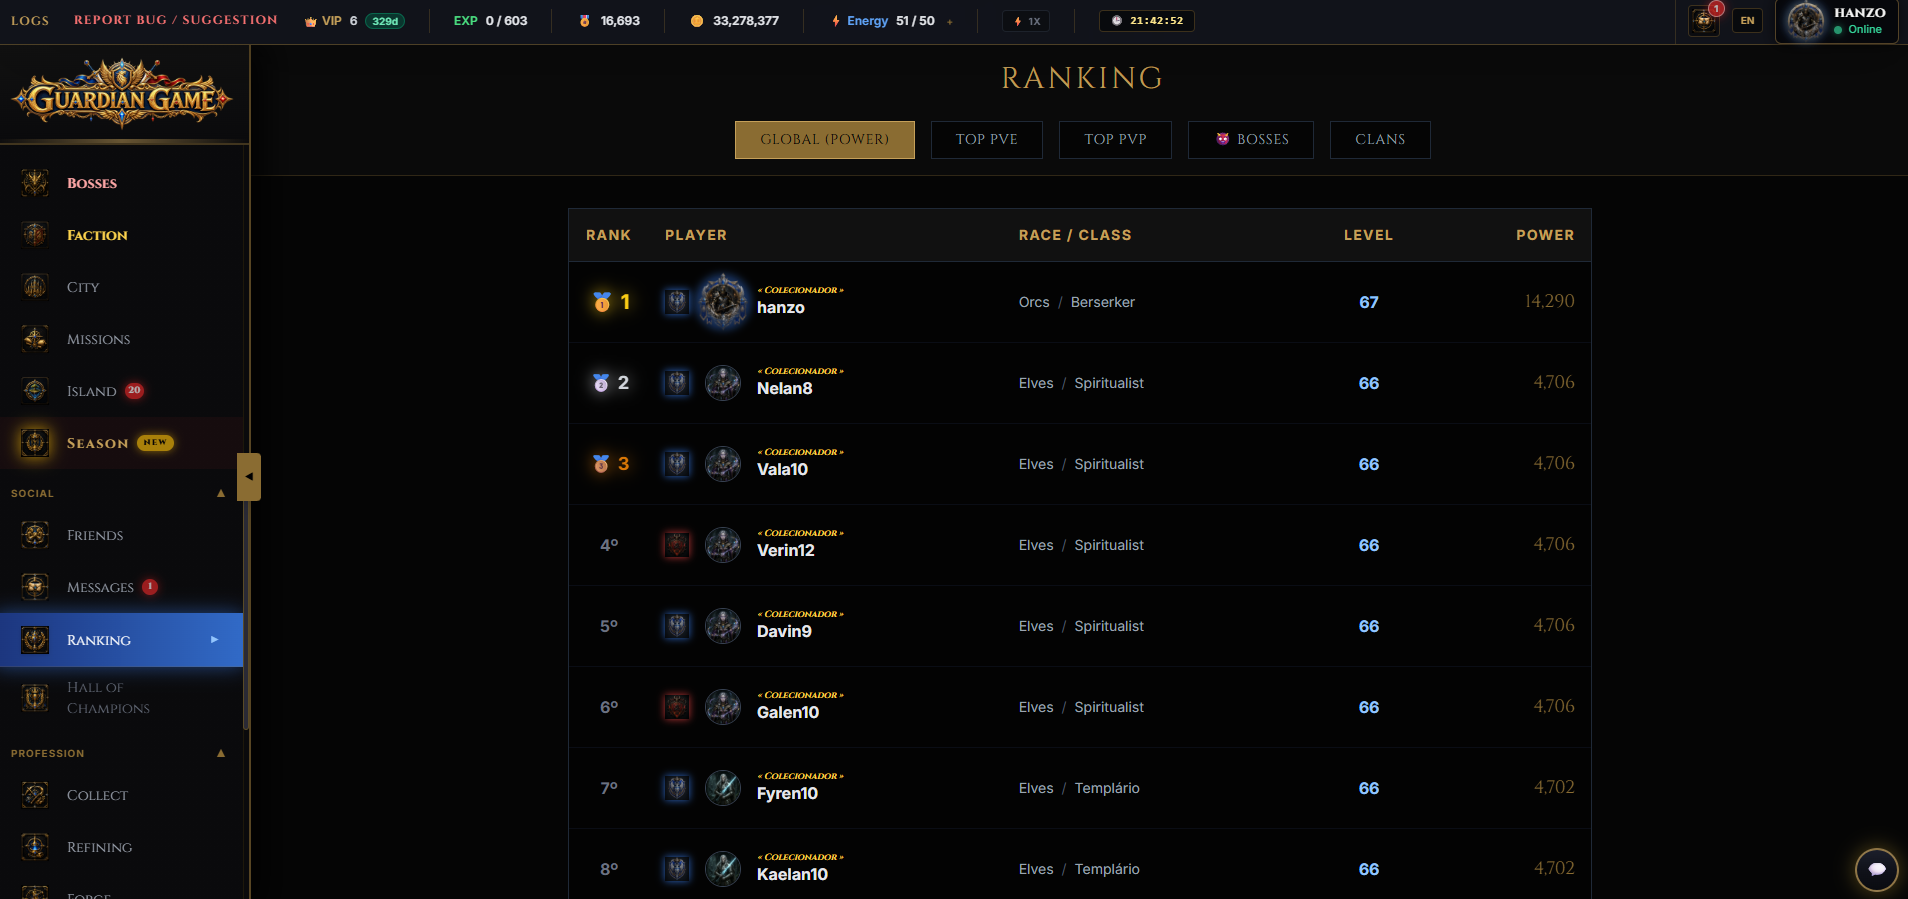Collapse the sidebar with arrow handle
Image resolution: width=1908 pixels, height=899 pixels.
[x=249, y=477]
